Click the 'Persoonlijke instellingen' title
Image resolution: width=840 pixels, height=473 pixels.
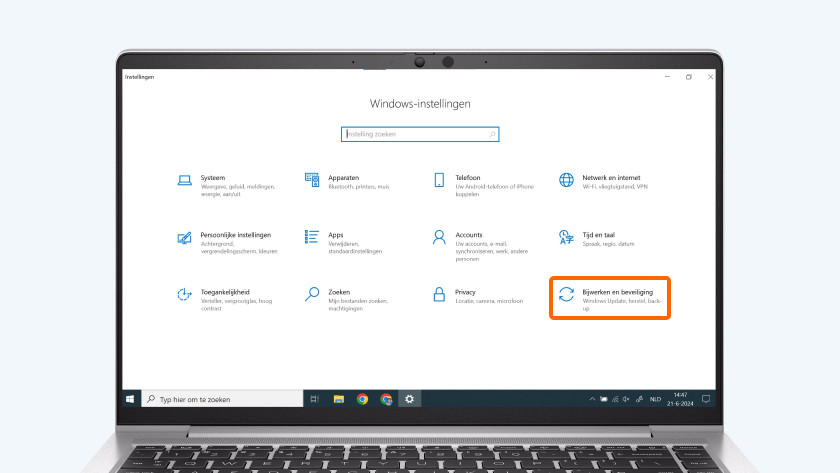point(236,235)
